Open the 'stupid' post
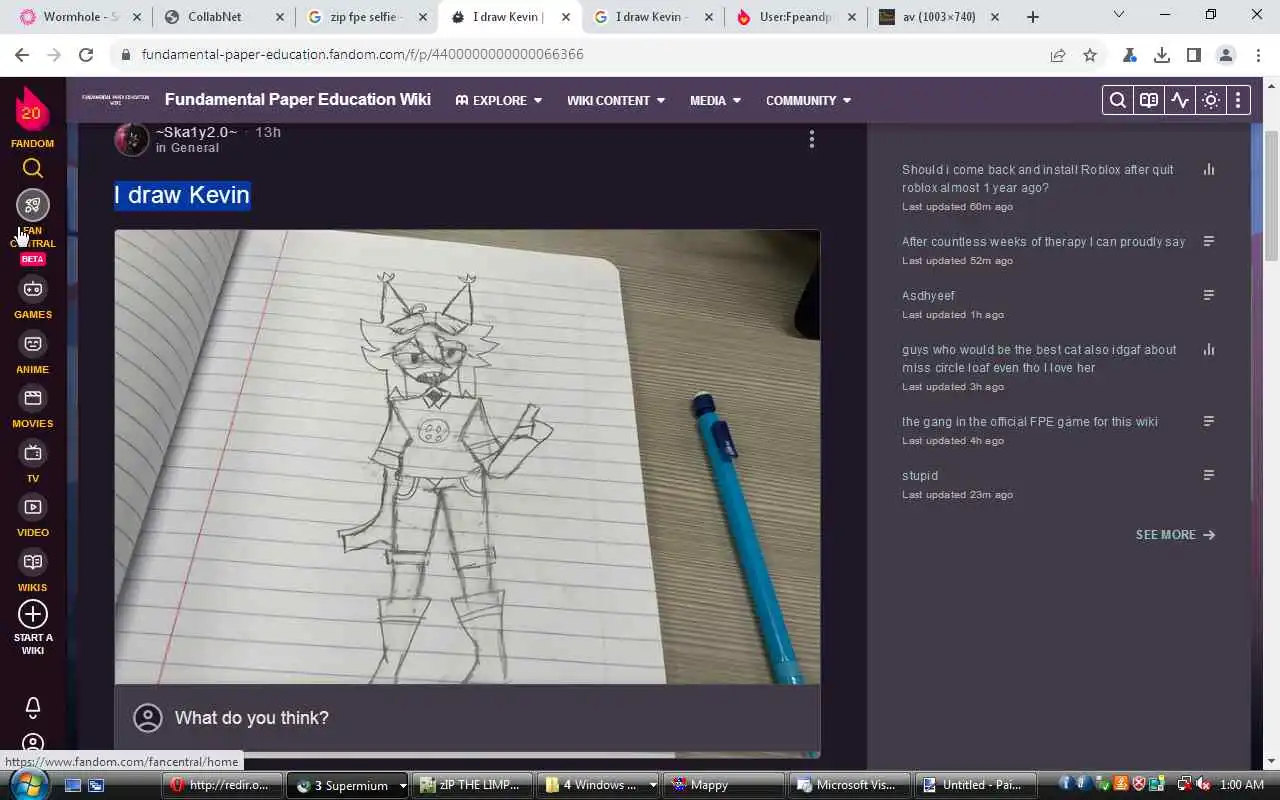The width and height of the screenshot is (1280, 800). [x=920, y=476]
